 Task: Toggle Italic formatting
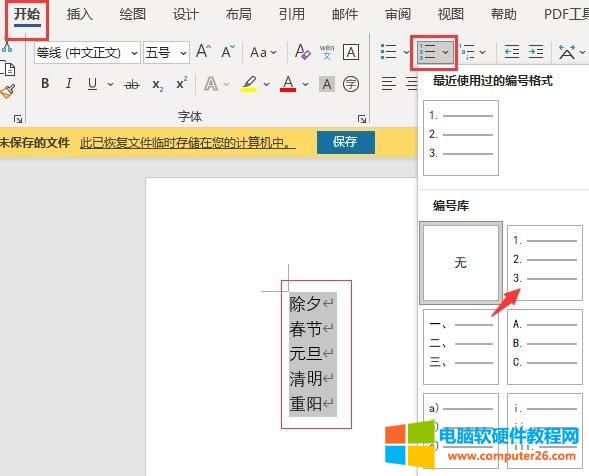pos(68,83)
